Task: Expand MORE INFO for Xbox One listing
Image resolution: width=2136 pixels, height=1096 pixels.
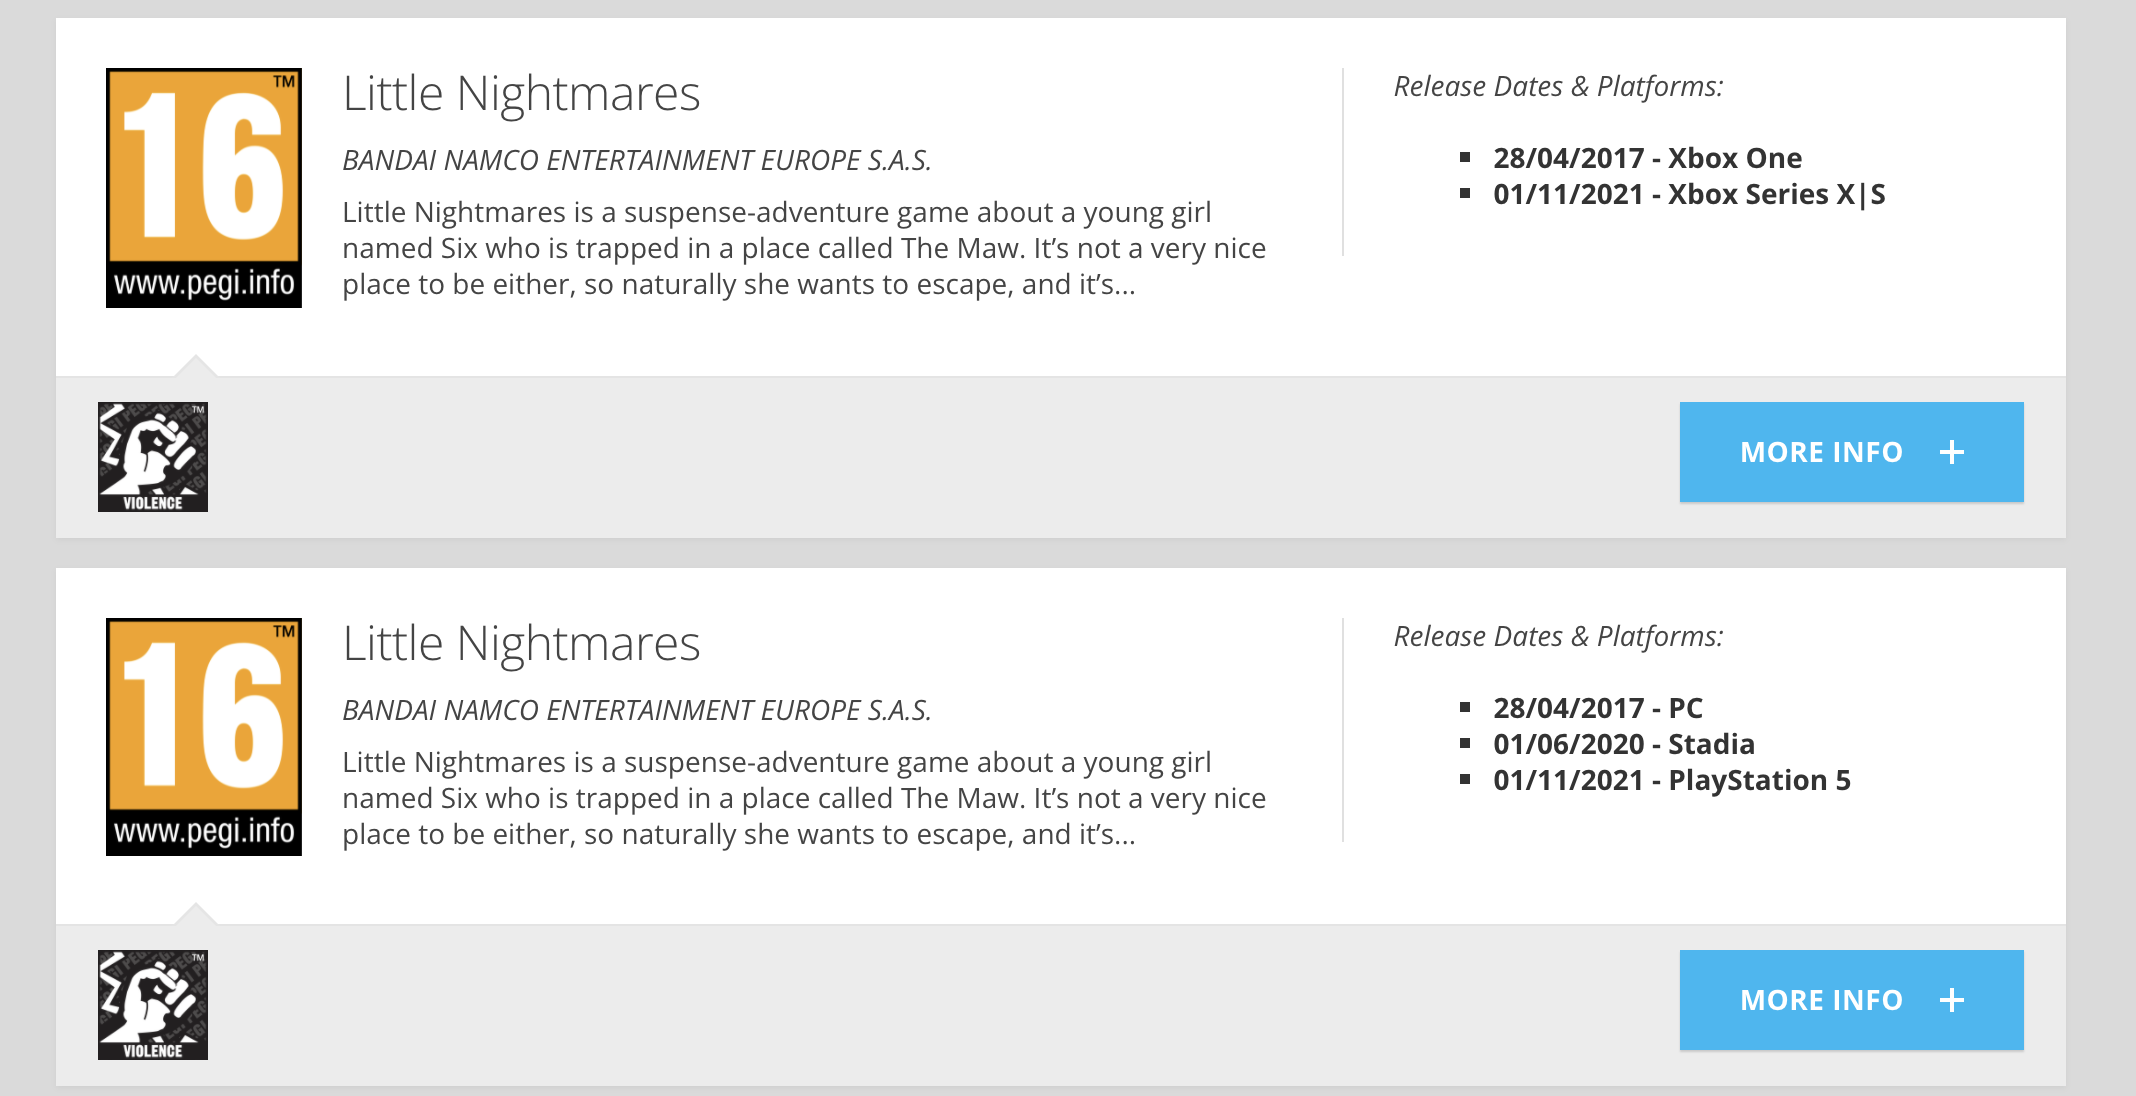Action: (1852, 452)
